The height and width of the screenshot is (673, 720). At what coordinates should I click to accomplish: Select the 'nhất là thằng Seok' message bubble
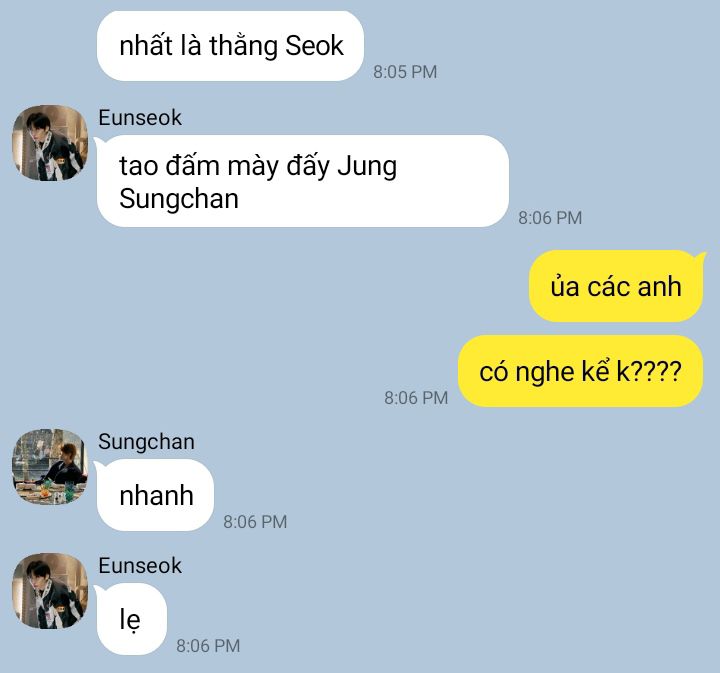[x=231, y=46]
